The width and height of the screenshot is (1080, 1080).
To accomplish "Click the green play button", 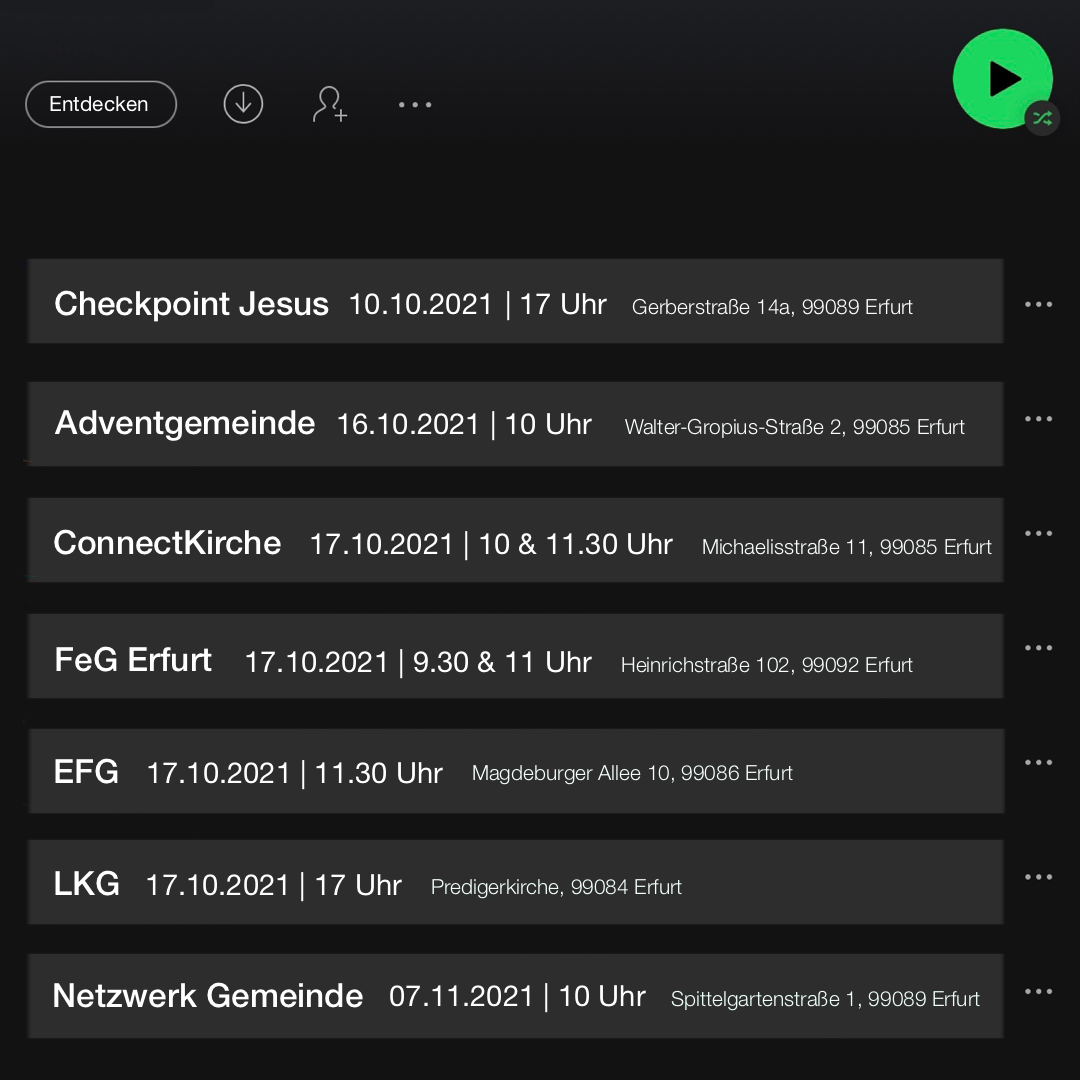I will pos(1002,79).
